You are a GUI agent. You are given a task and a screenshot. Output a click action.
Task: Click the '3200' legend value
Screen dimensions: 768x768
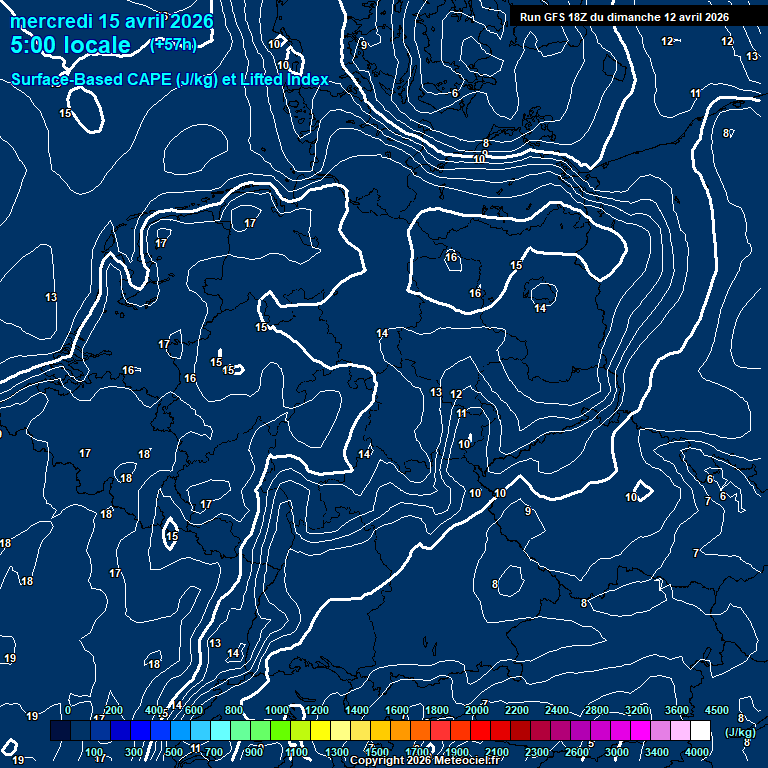pos(637,710)
